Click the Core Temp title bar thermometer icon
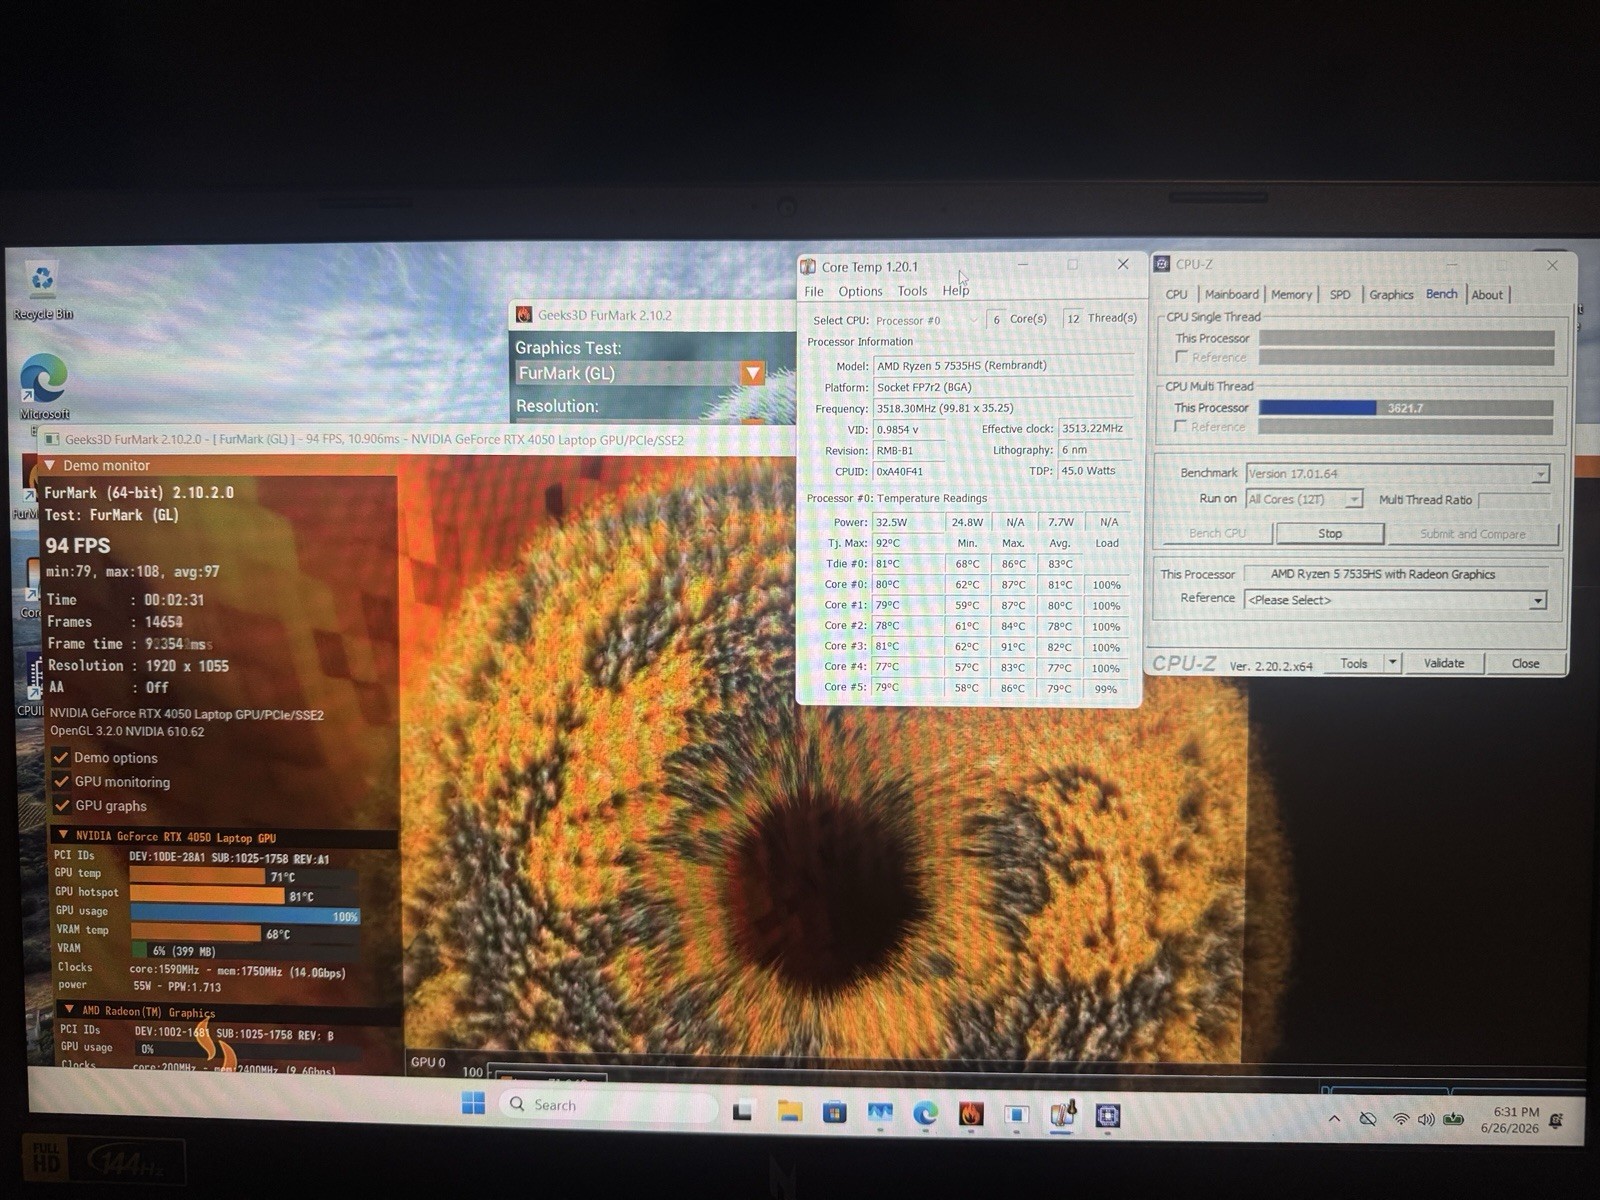 (x=808, y=266)
